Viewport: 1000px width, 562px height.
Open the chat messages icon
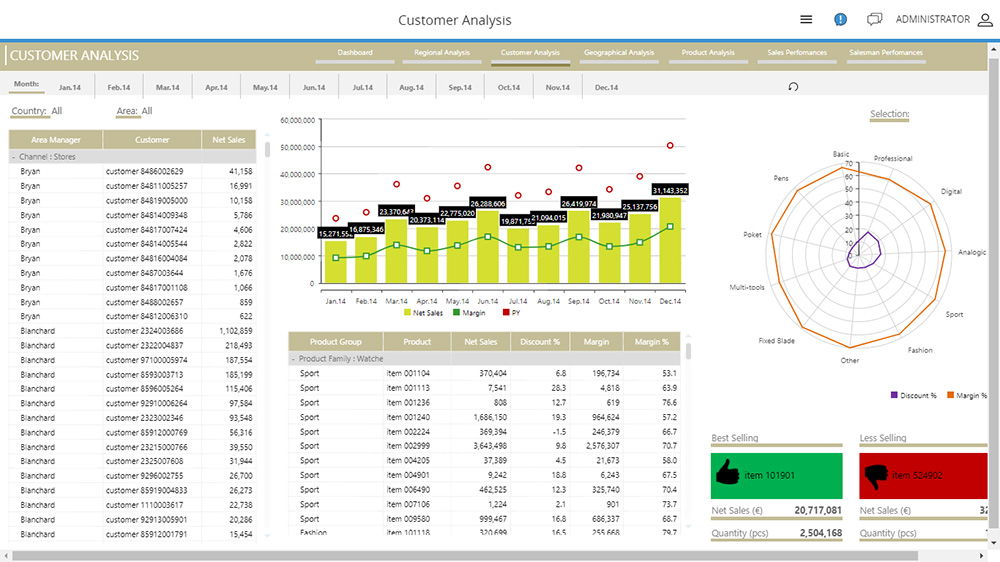tap(874, 19)
